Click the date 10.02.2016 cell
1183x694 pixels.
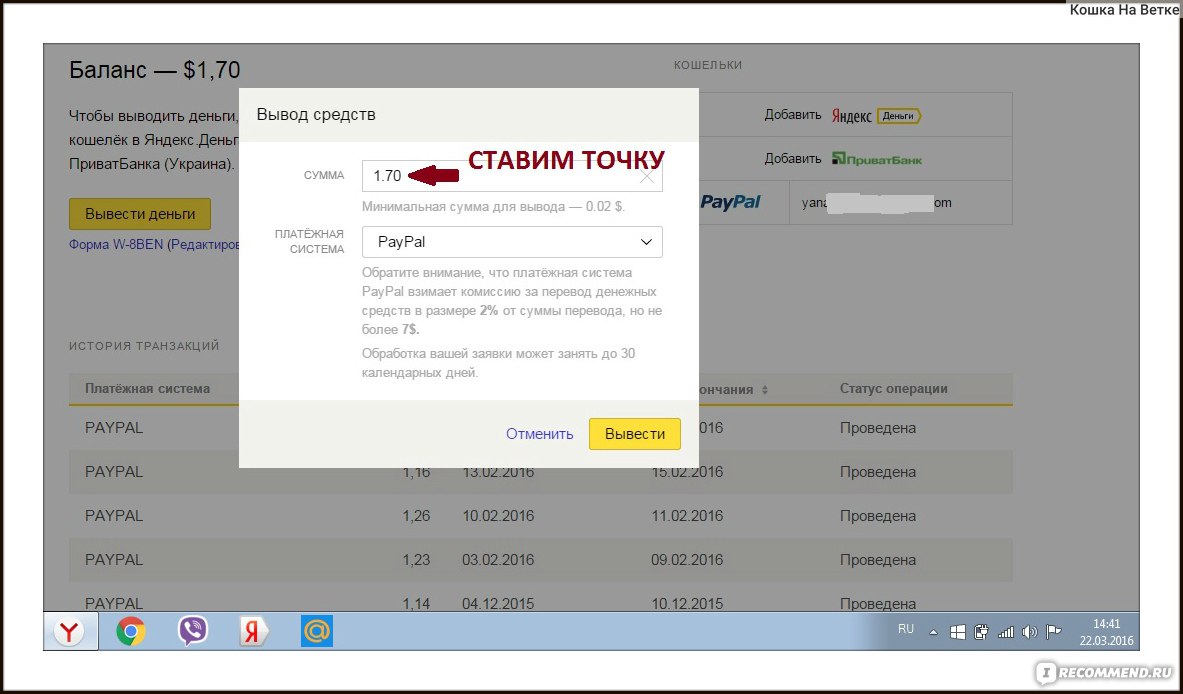[498, 516]
